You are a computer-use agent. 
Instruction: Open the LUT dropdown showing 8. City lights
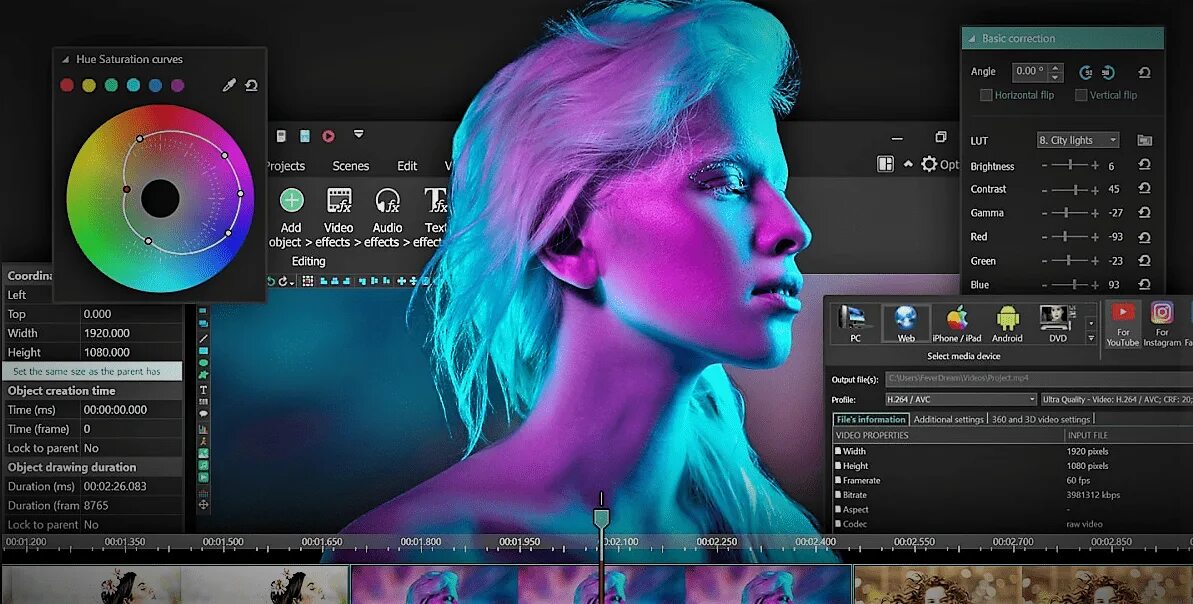point(1077,140)
